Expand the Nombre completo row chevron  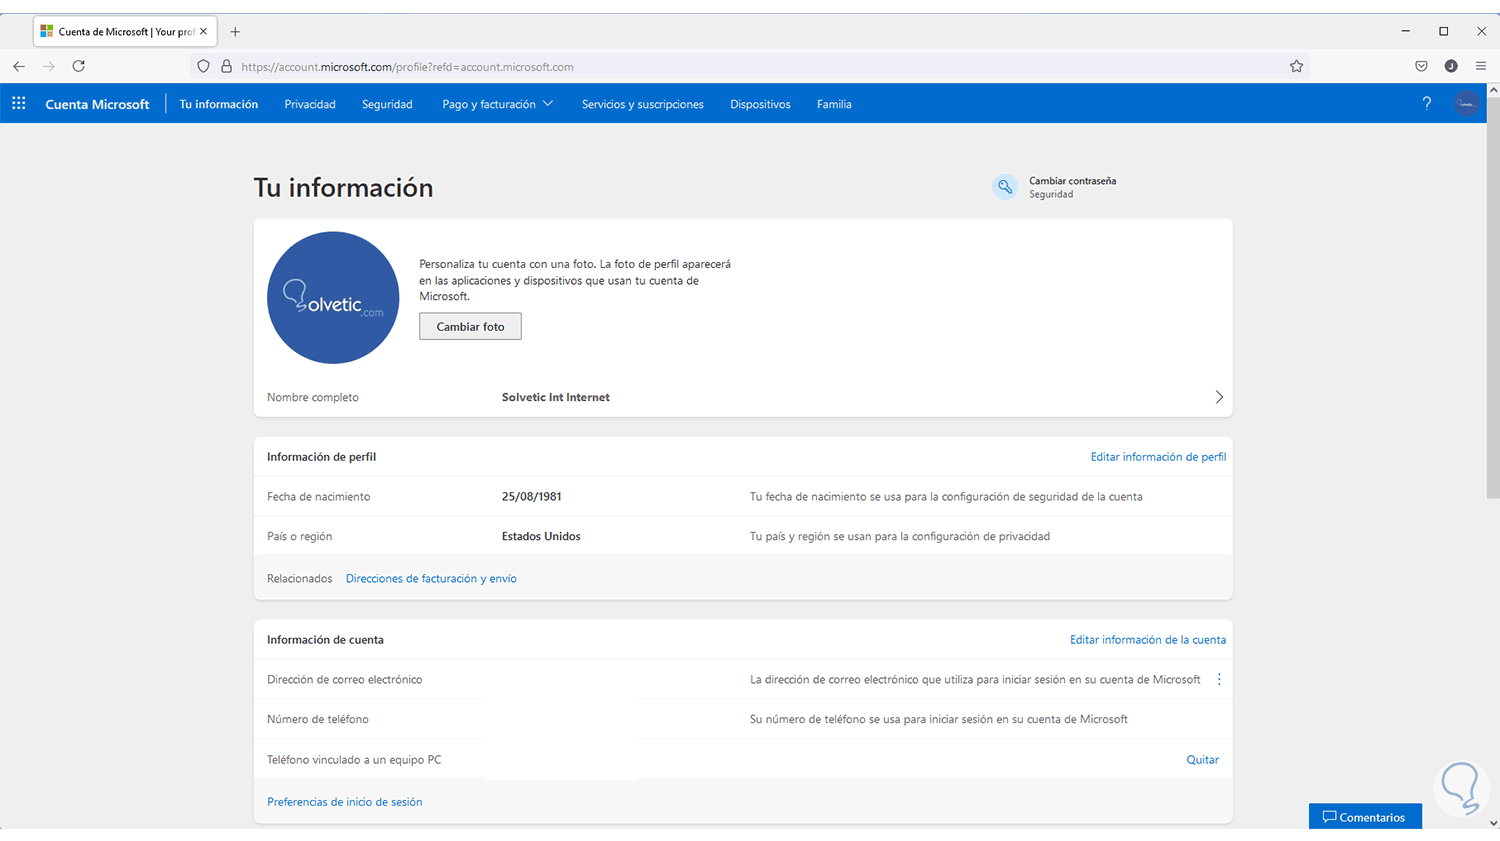coord(1219,397)
